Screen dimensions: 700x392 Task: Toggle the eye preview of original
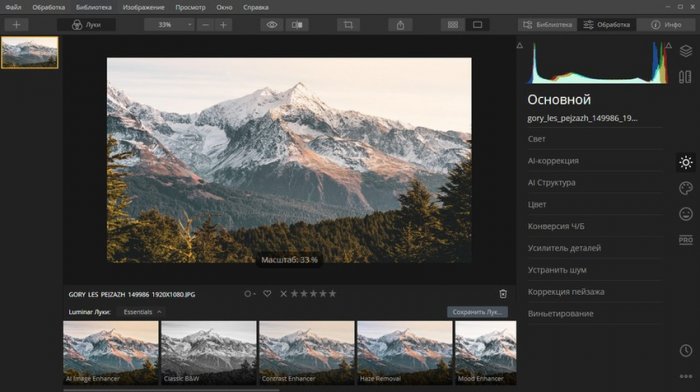click(x=272, y=25)
